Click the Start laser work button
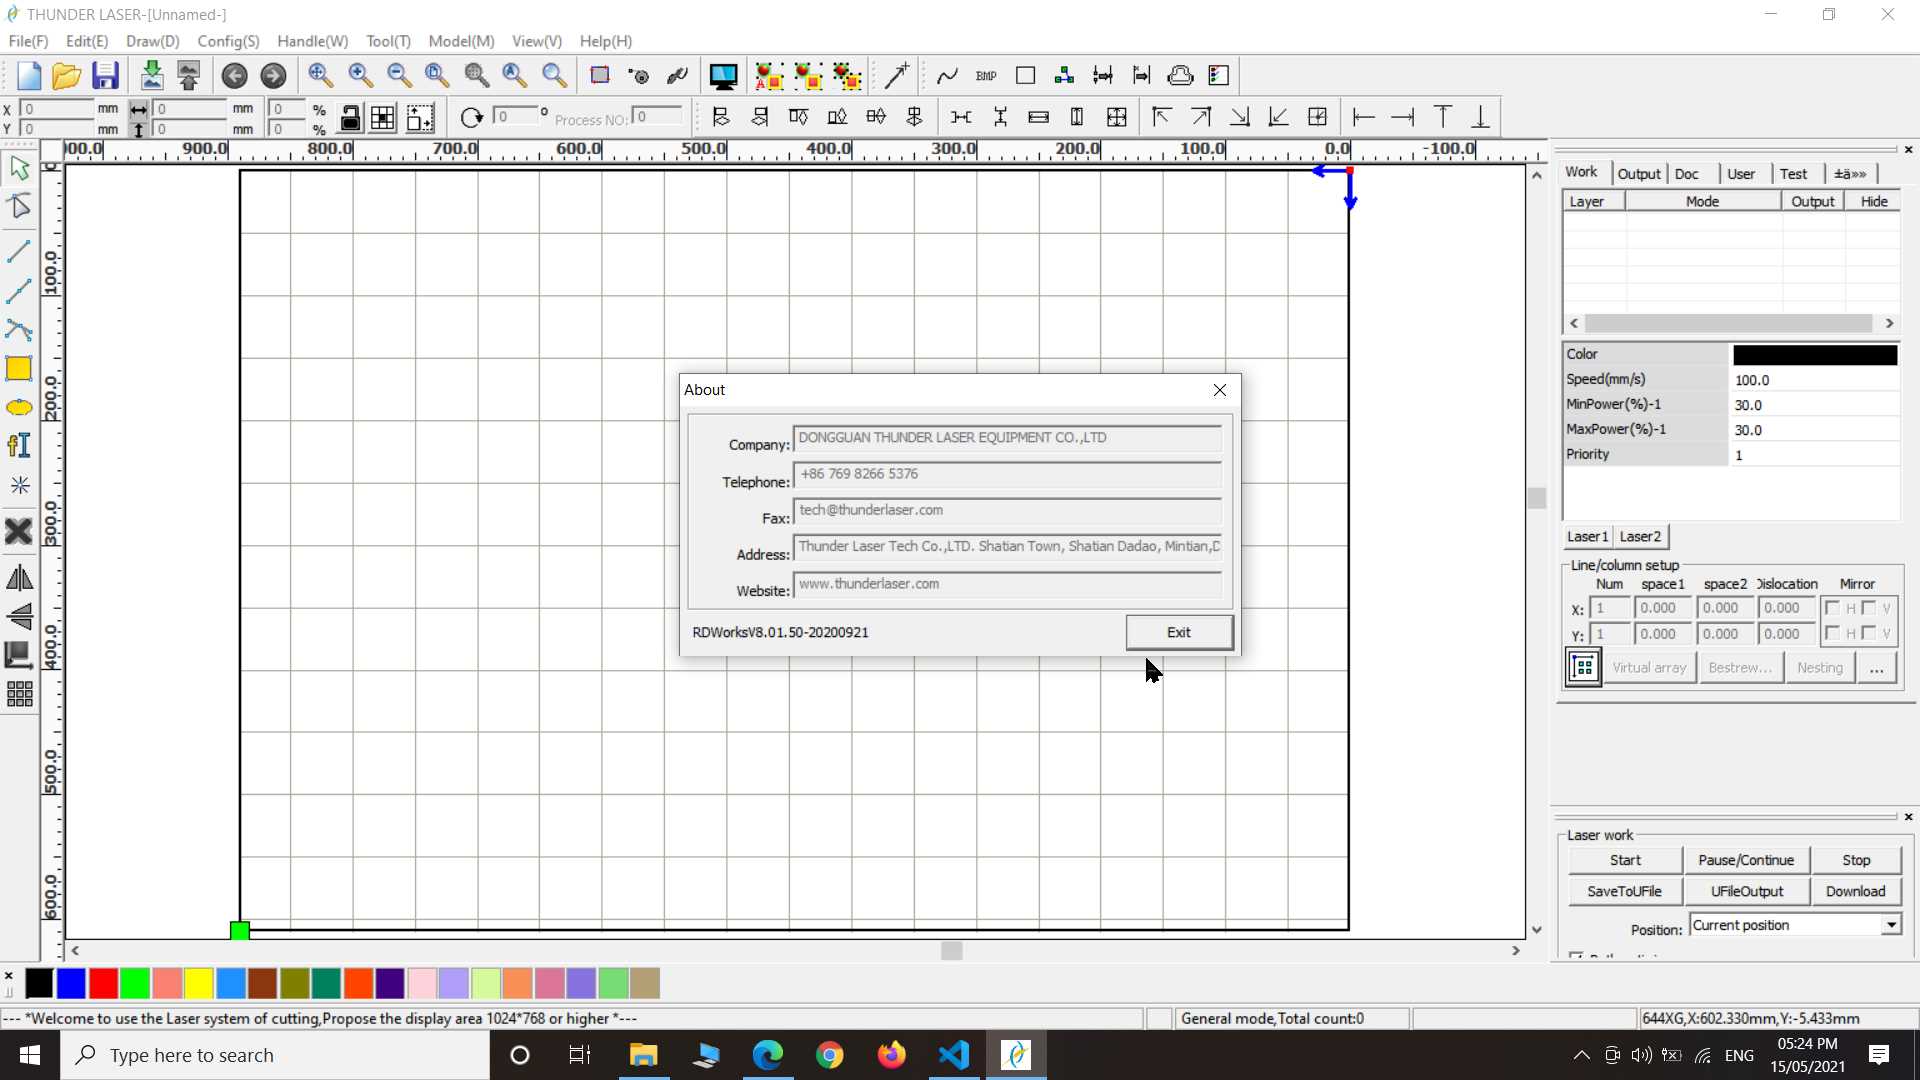This screenshot has height=1080, width=1920. click(1625, 860)
